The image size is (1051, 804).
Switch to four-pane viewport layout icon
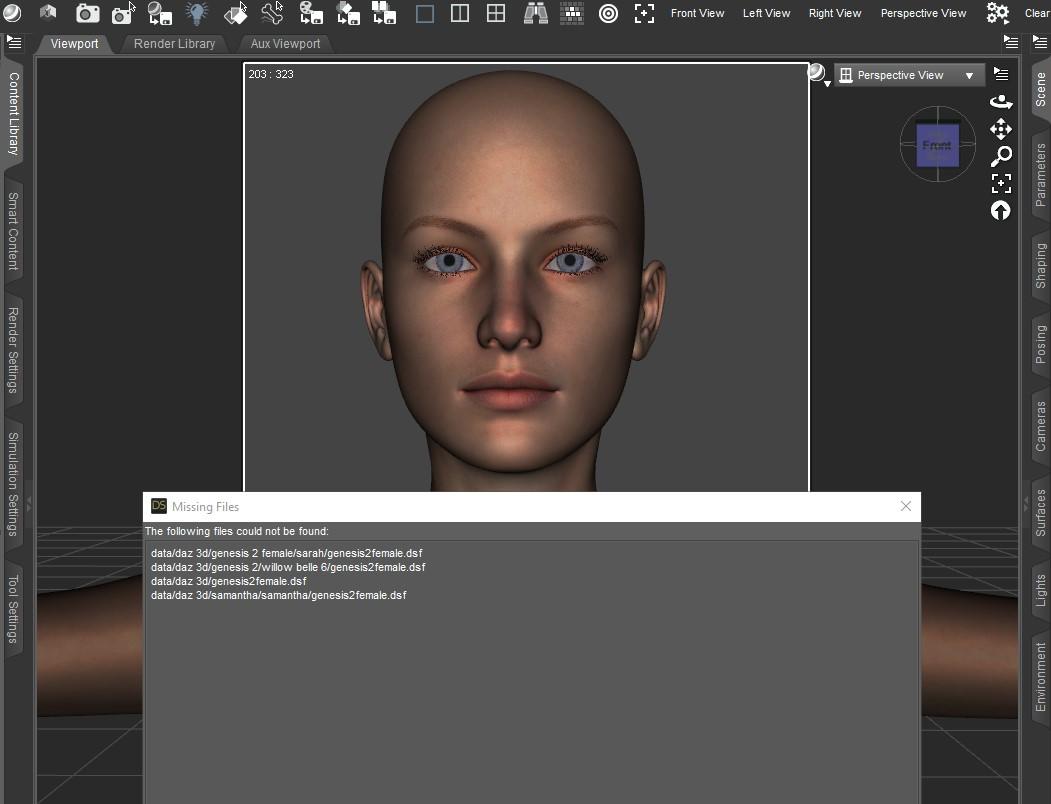point(496,13)
